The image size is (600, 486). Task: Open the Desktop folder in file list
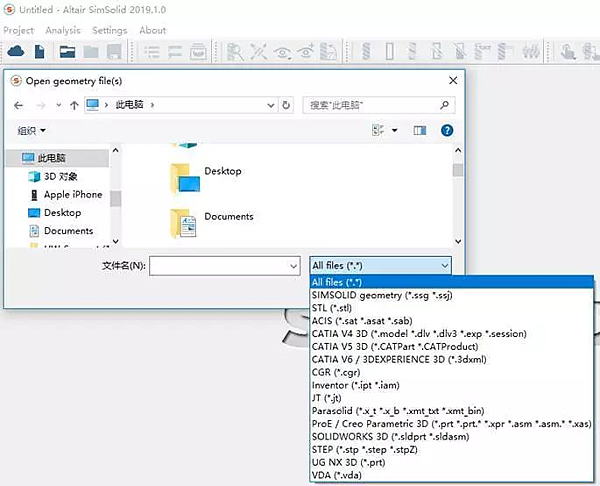pos(207,179)
